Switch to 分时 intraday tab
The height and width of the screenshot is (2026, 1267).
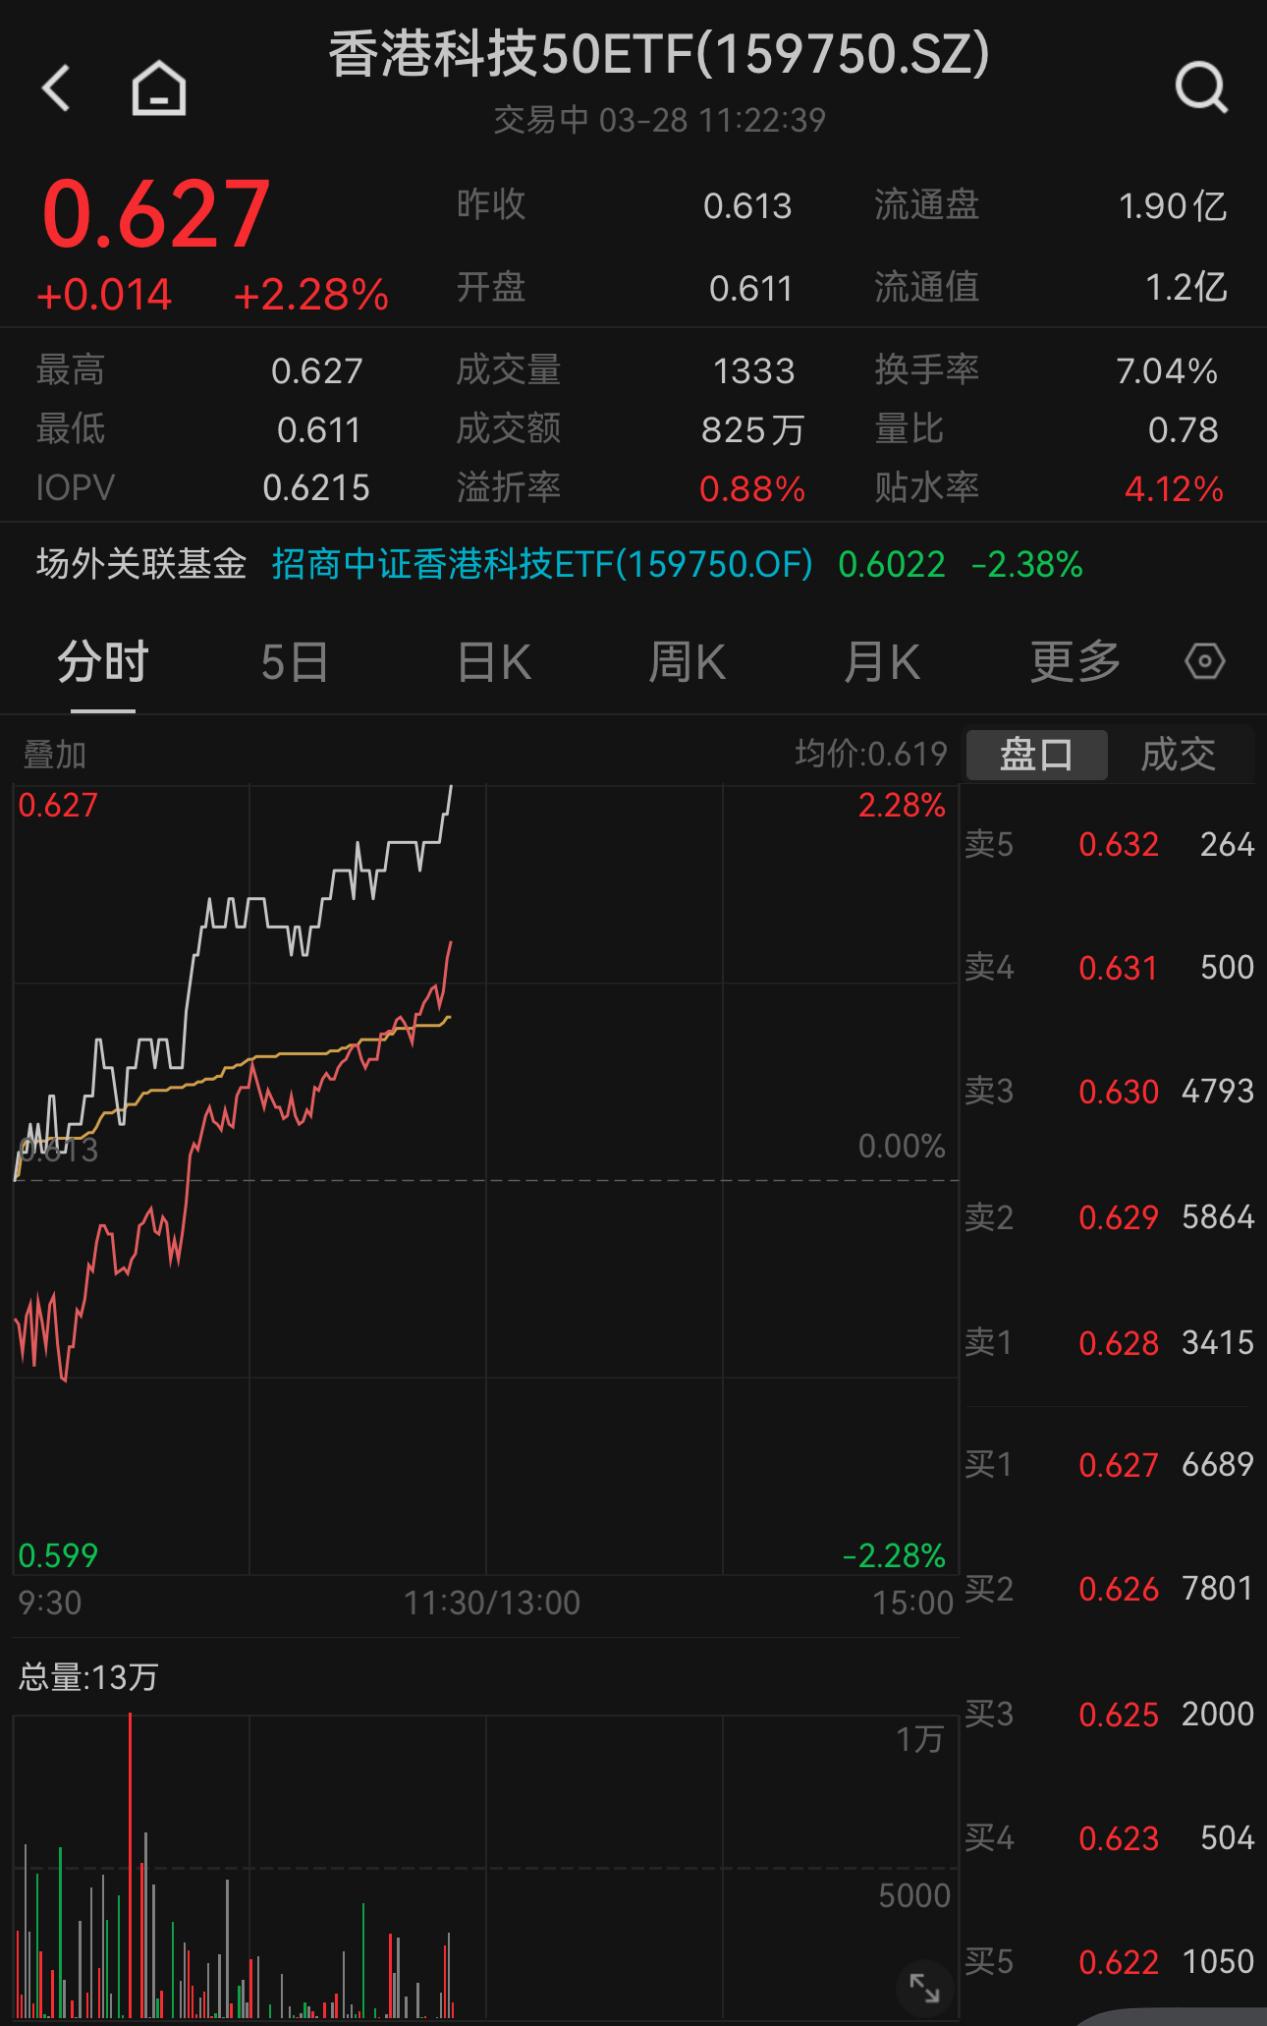click(x=102, y=662)
